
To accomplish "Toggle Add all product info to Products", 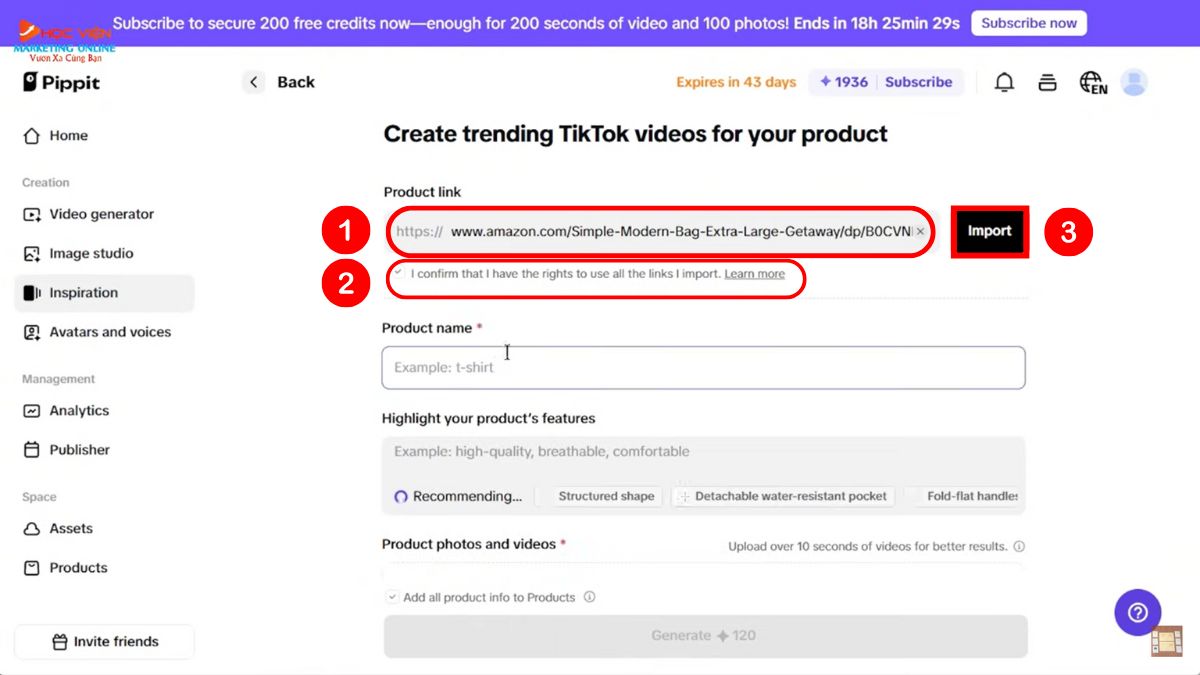I will coord(392,597).
